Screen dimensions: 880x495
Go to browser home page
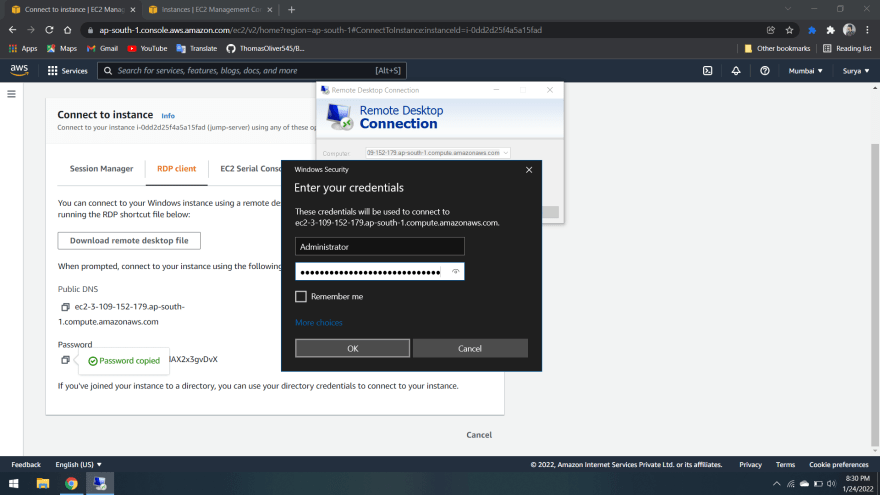click(x=67, y=30)
